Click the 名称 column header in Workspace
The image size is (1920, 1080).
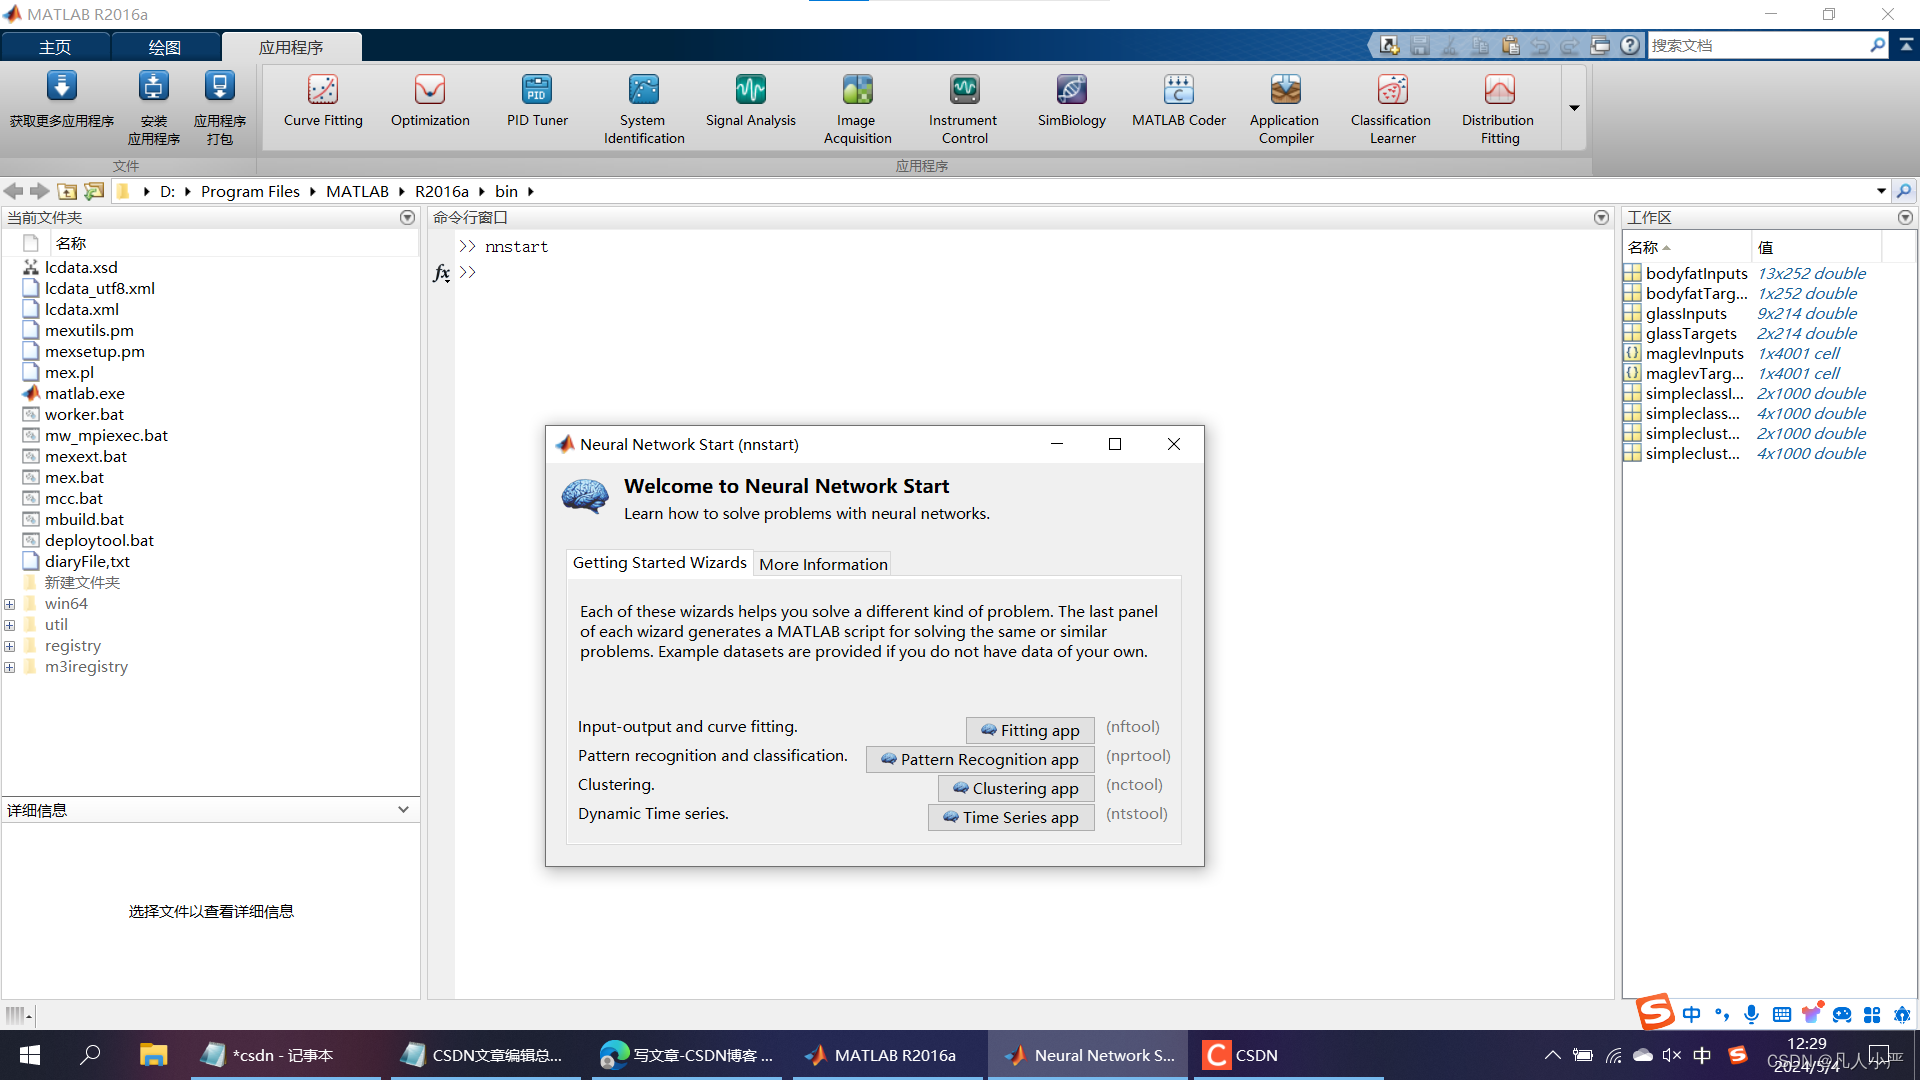(x=1686, y=247)
